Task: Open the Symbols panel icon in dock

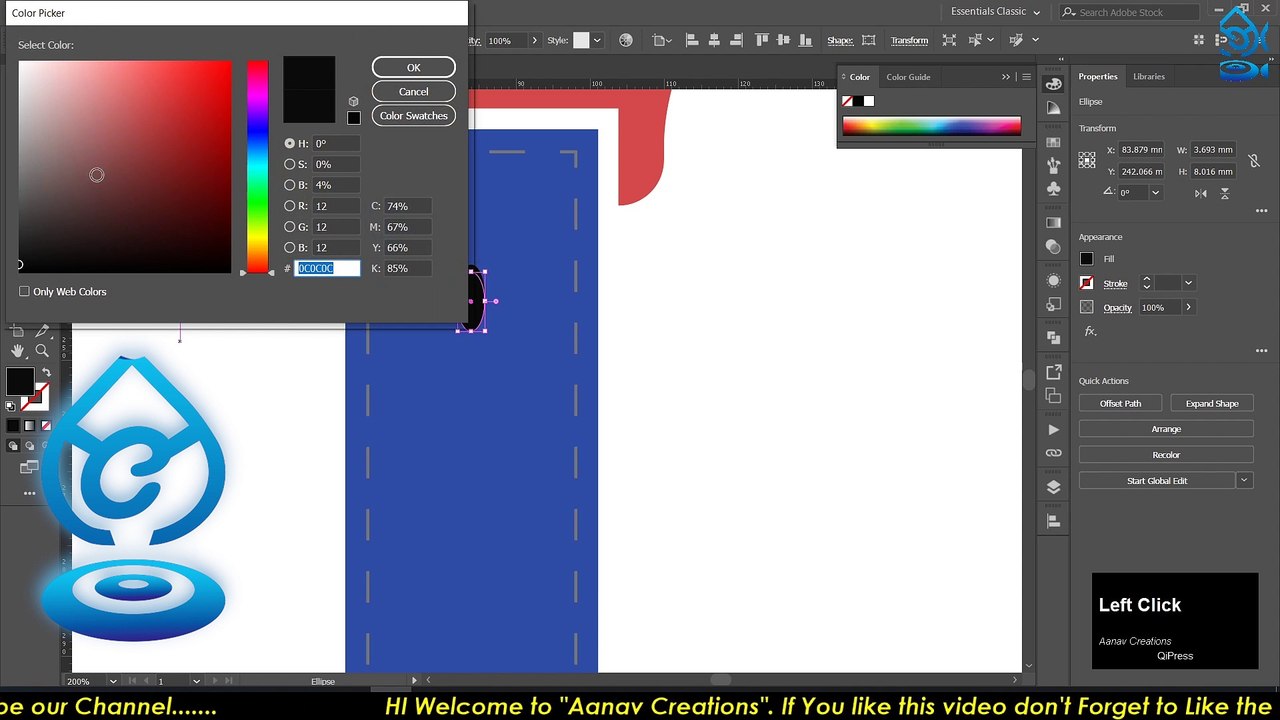Action: 1053,189
